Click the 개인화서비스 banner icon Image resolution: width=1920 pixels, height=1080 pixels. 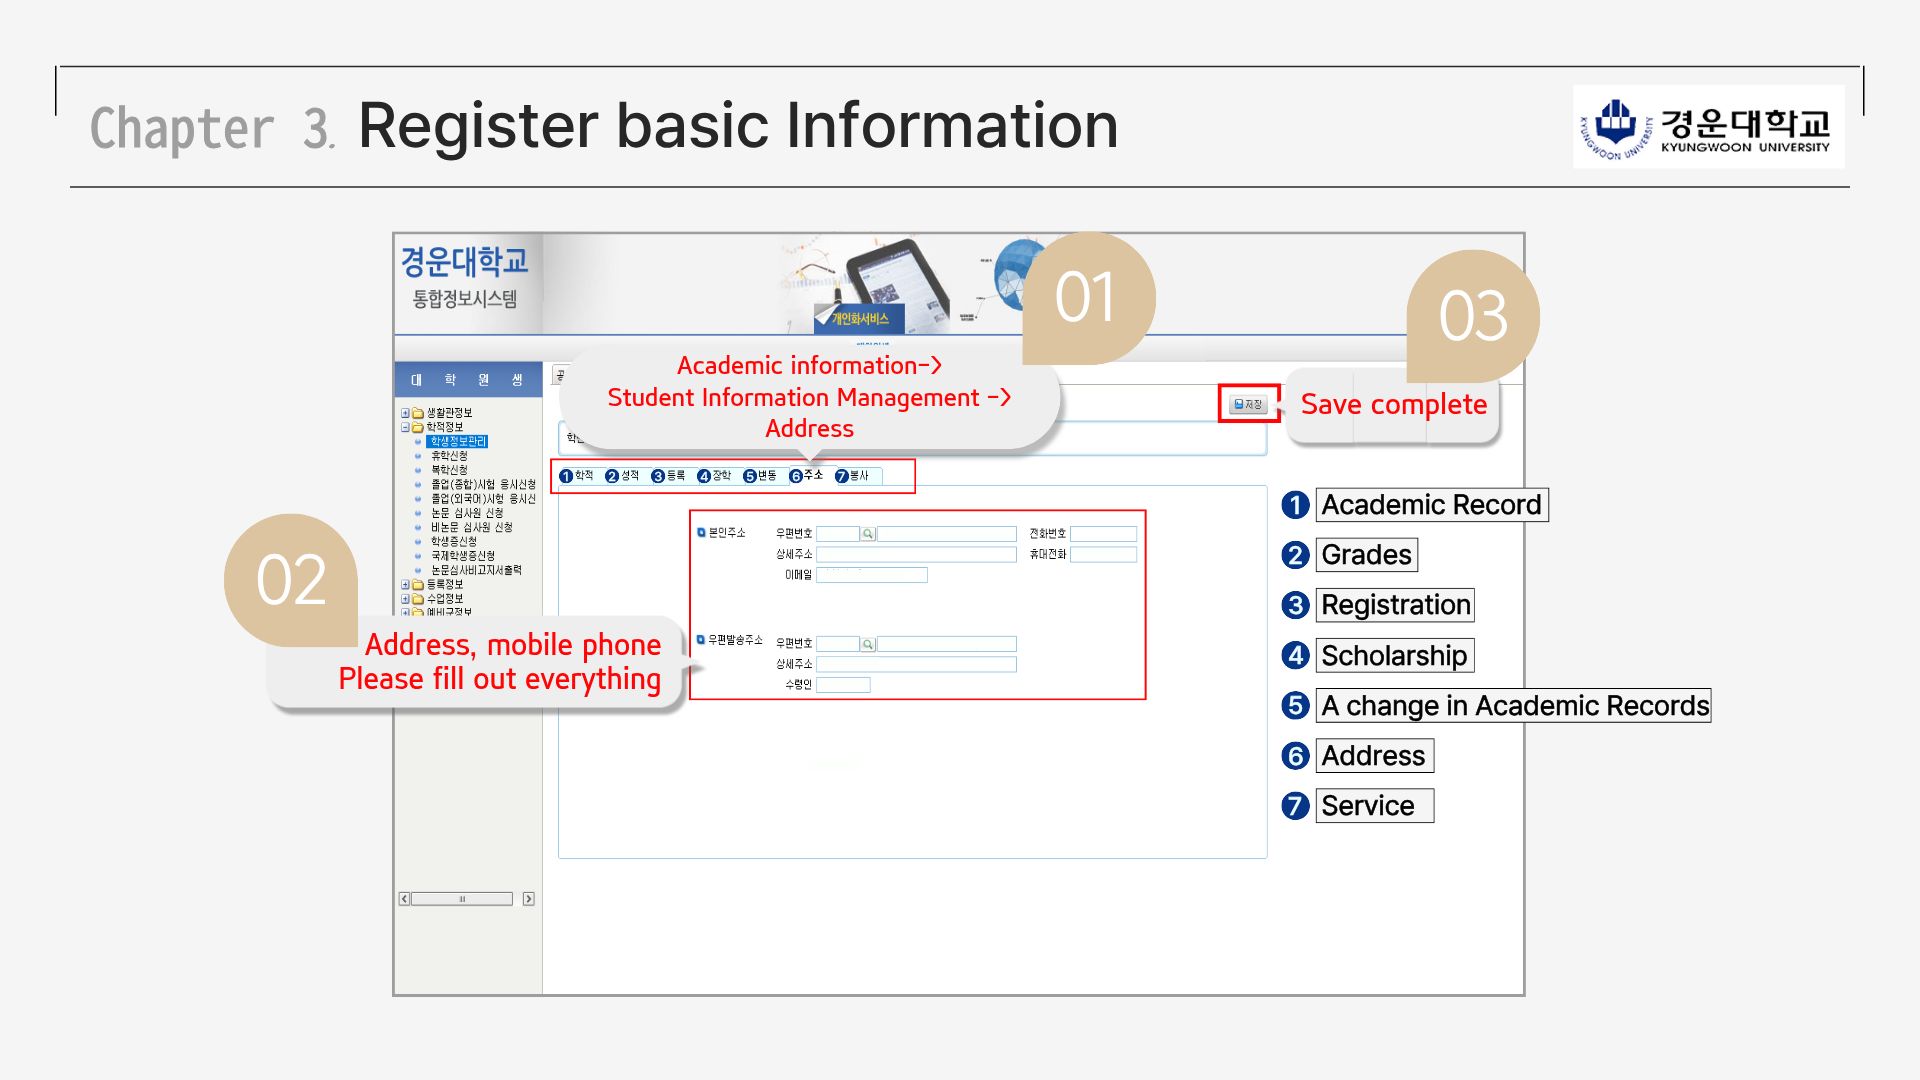(858, 318)
